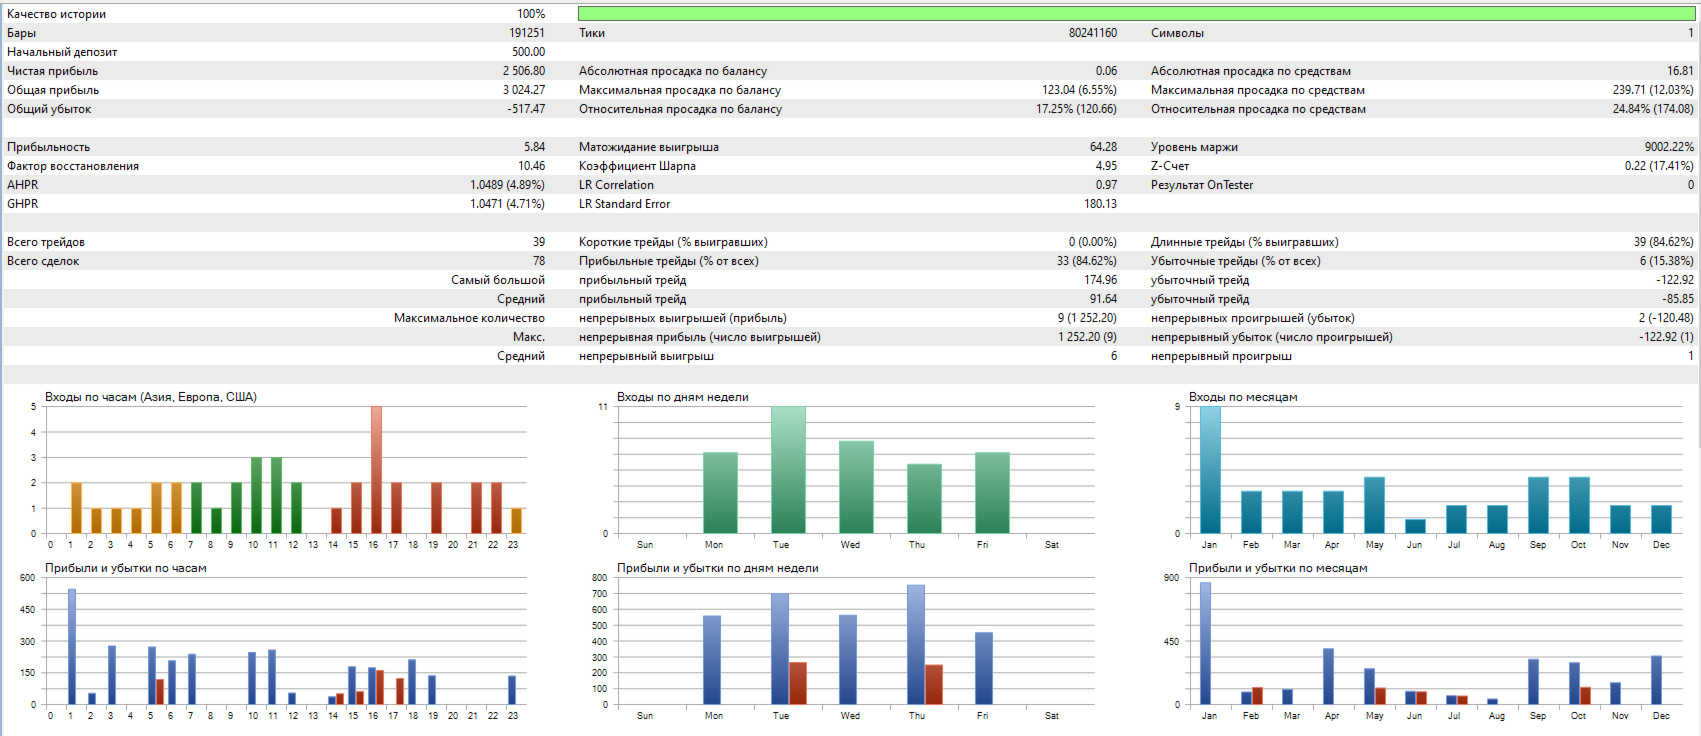The image size is (1701, 736).
Task: Click relative equity drawdown '24.84% (174.08)'
Action: click(1653, 109)
